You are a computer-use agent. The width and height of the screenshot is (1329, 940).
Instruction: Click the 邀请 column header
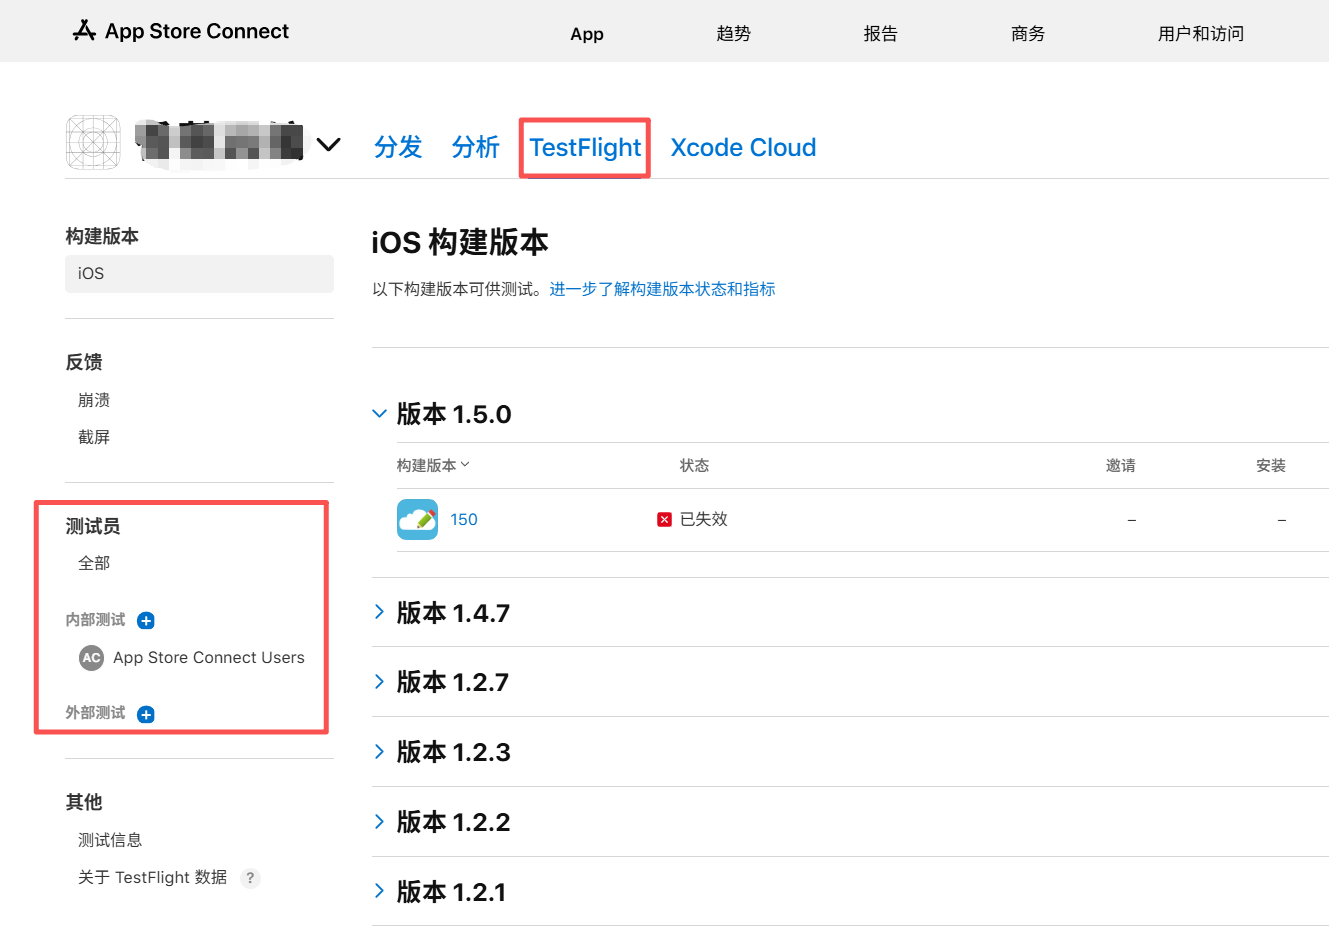pos(1121,465)
